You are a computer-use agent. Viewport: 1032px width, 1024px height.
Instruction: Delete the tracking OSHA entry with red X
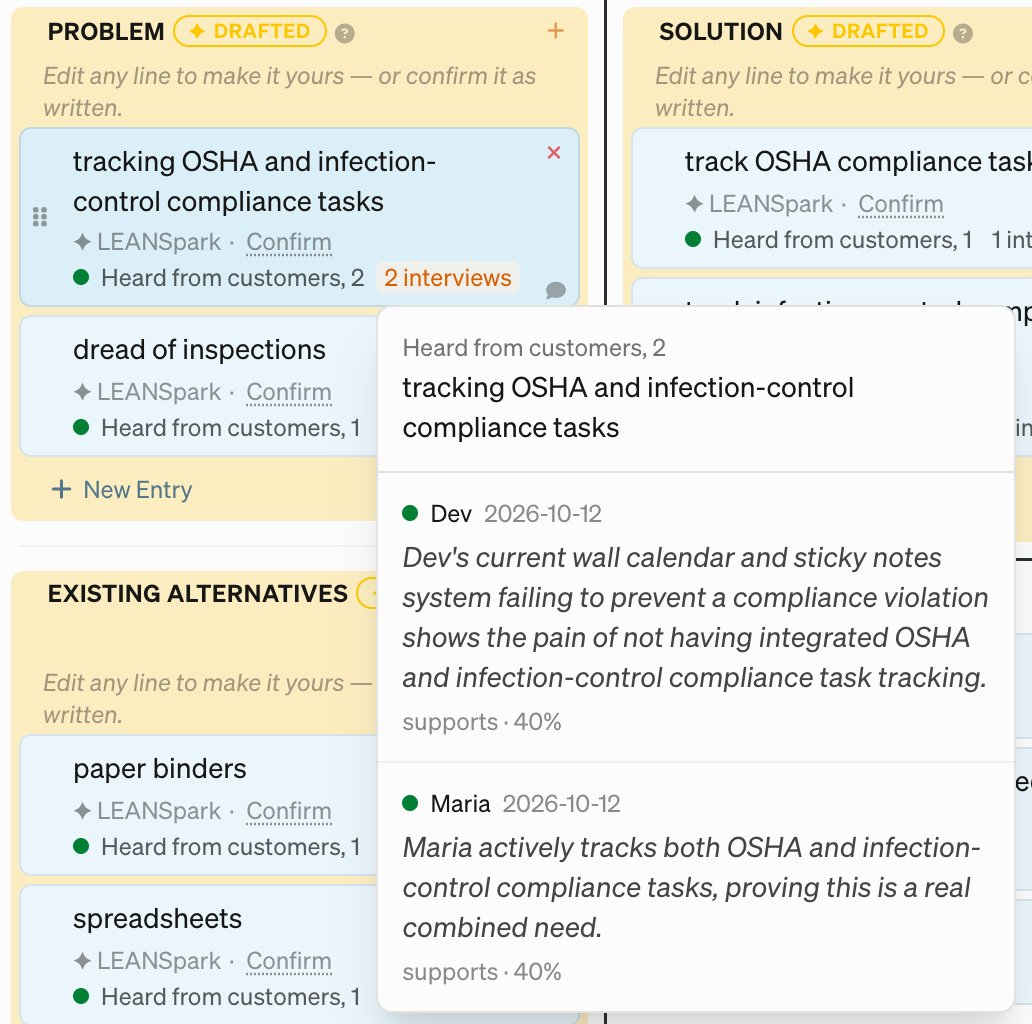tap(554, 153)
